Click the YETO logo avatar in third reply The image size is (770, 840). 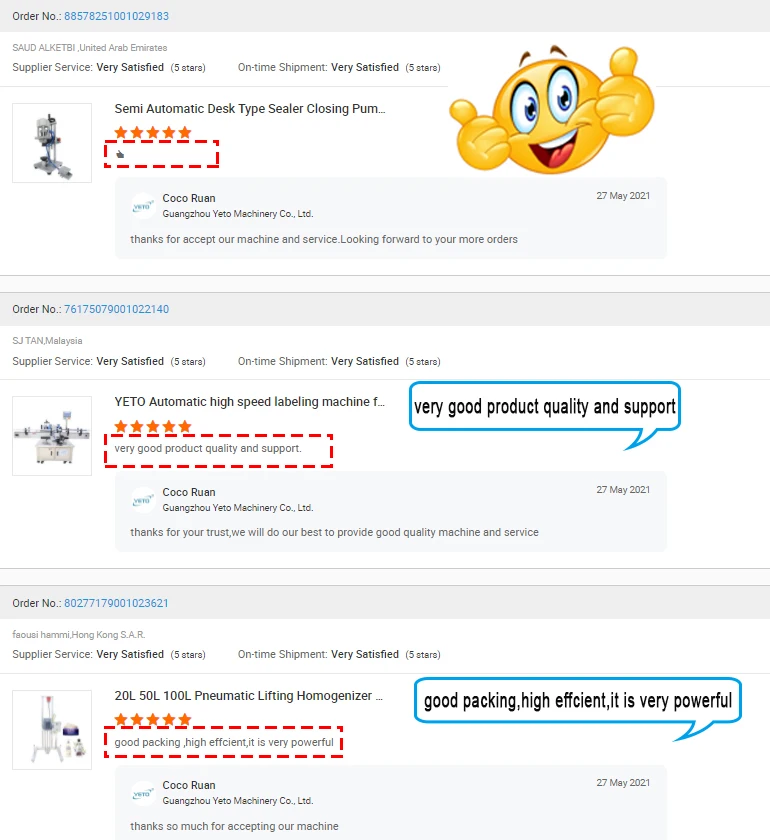[143, 793]
